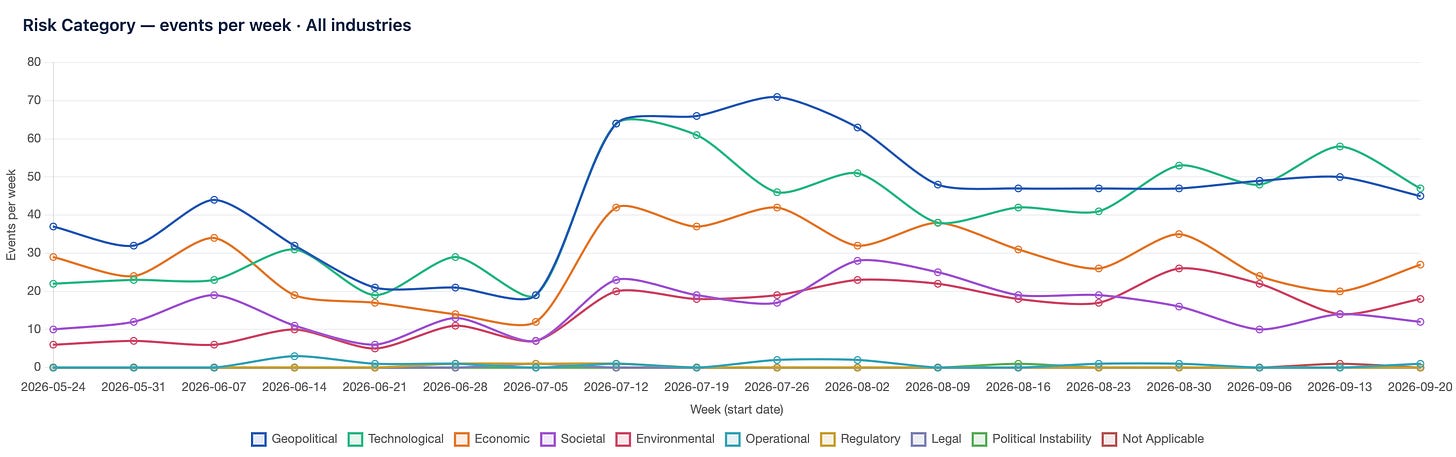This screenshot has height=457, width=1456.
Task: Click Technological data point at 2026-09-13
Action: click(x=1339, y=147)
